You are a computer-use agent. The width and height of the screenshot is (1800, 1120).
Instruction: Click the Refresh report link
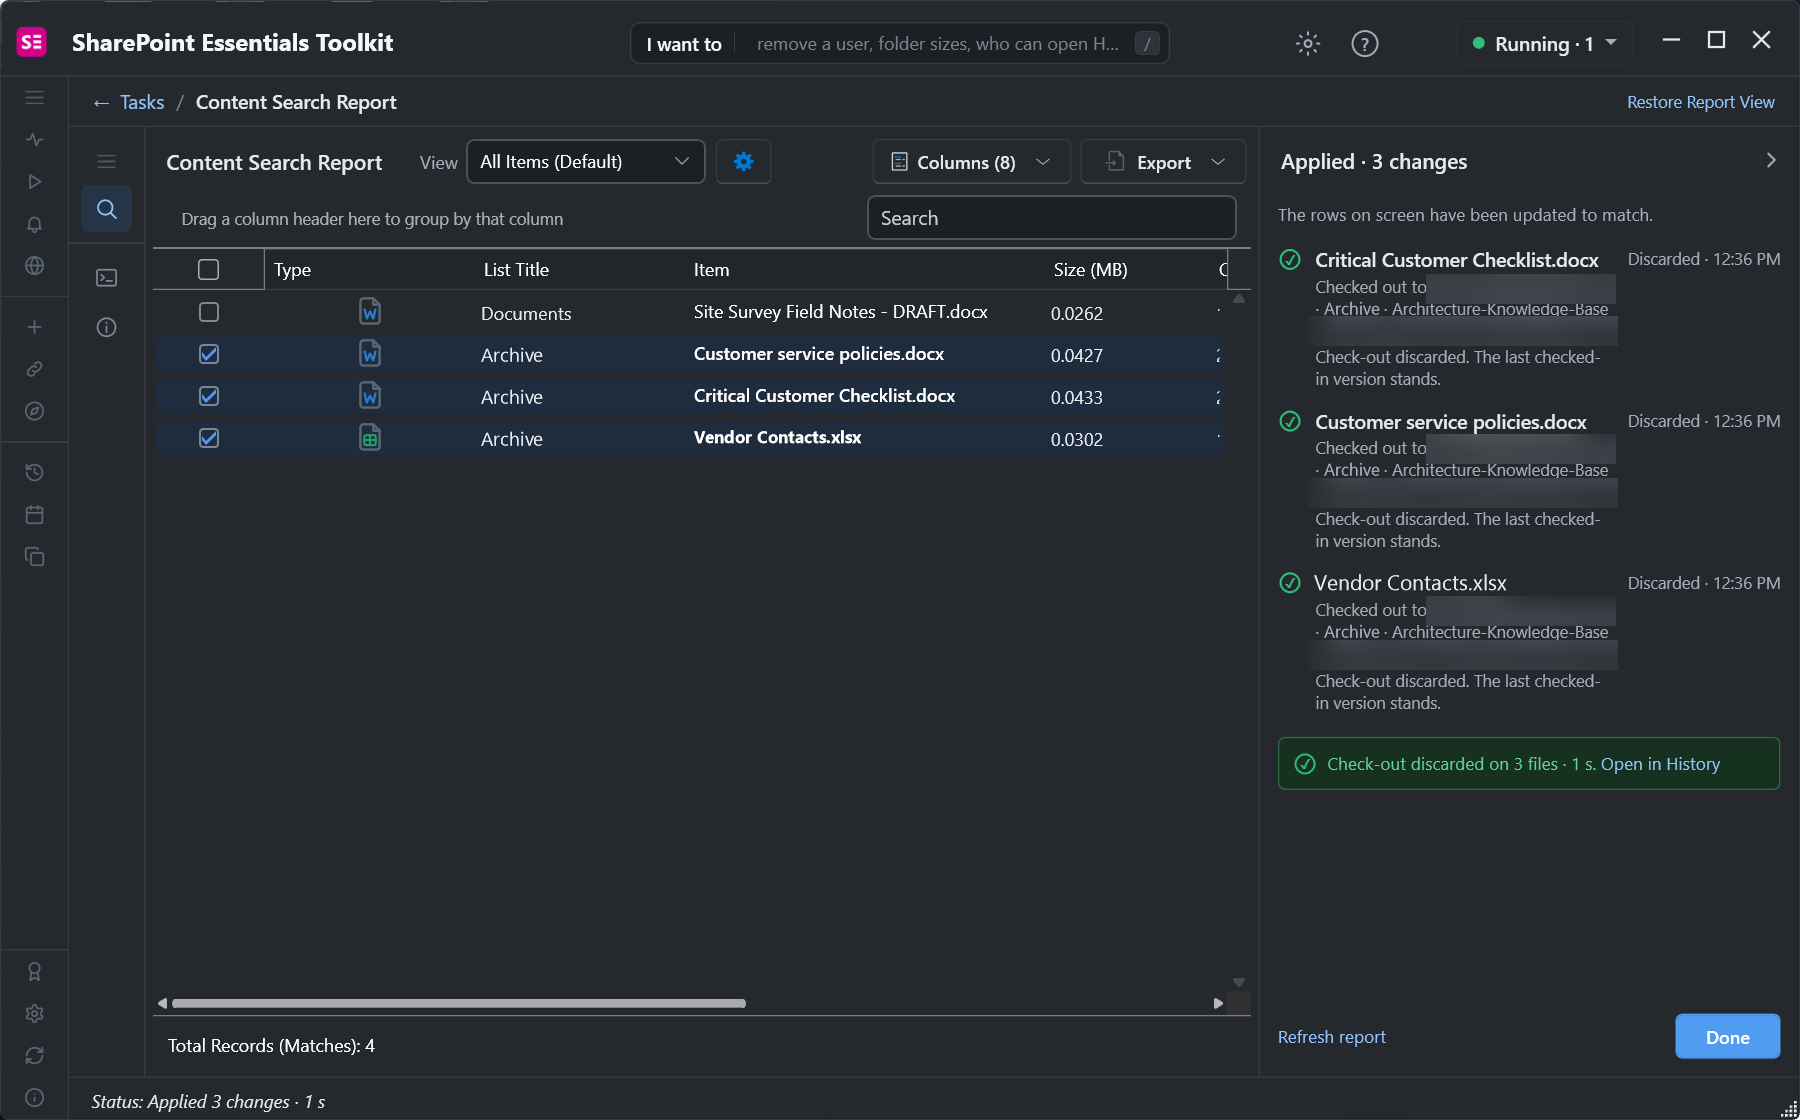pos(1331,1037)
